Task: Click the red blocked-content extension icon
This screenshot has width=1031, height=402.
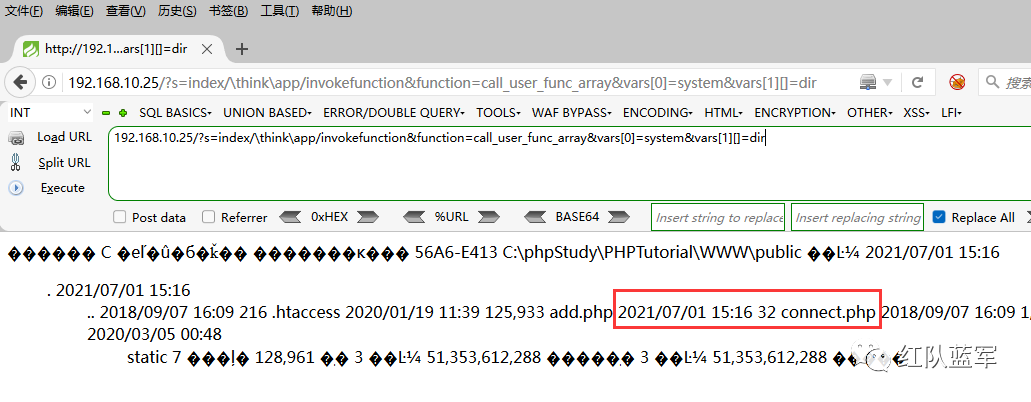Action: point(957,82)
